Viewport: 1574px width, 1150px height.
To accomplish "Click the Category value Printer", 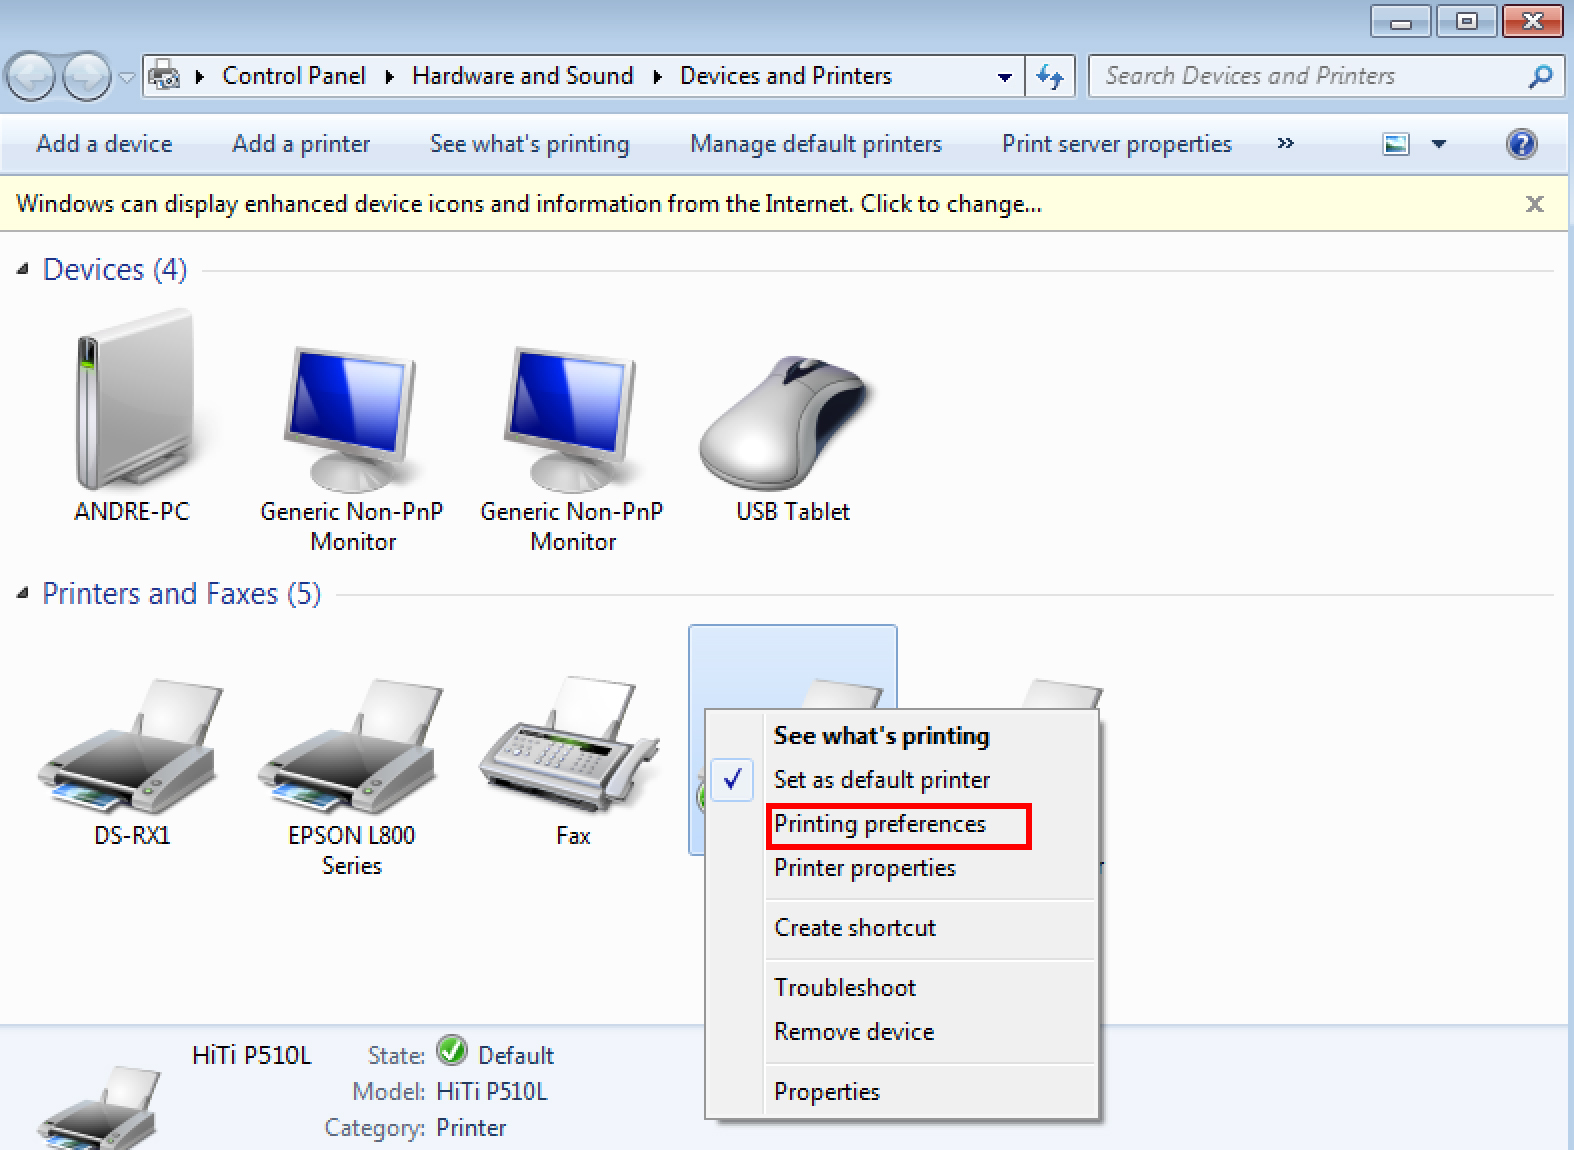I will pyautogui.click(x=471, y=1127).
